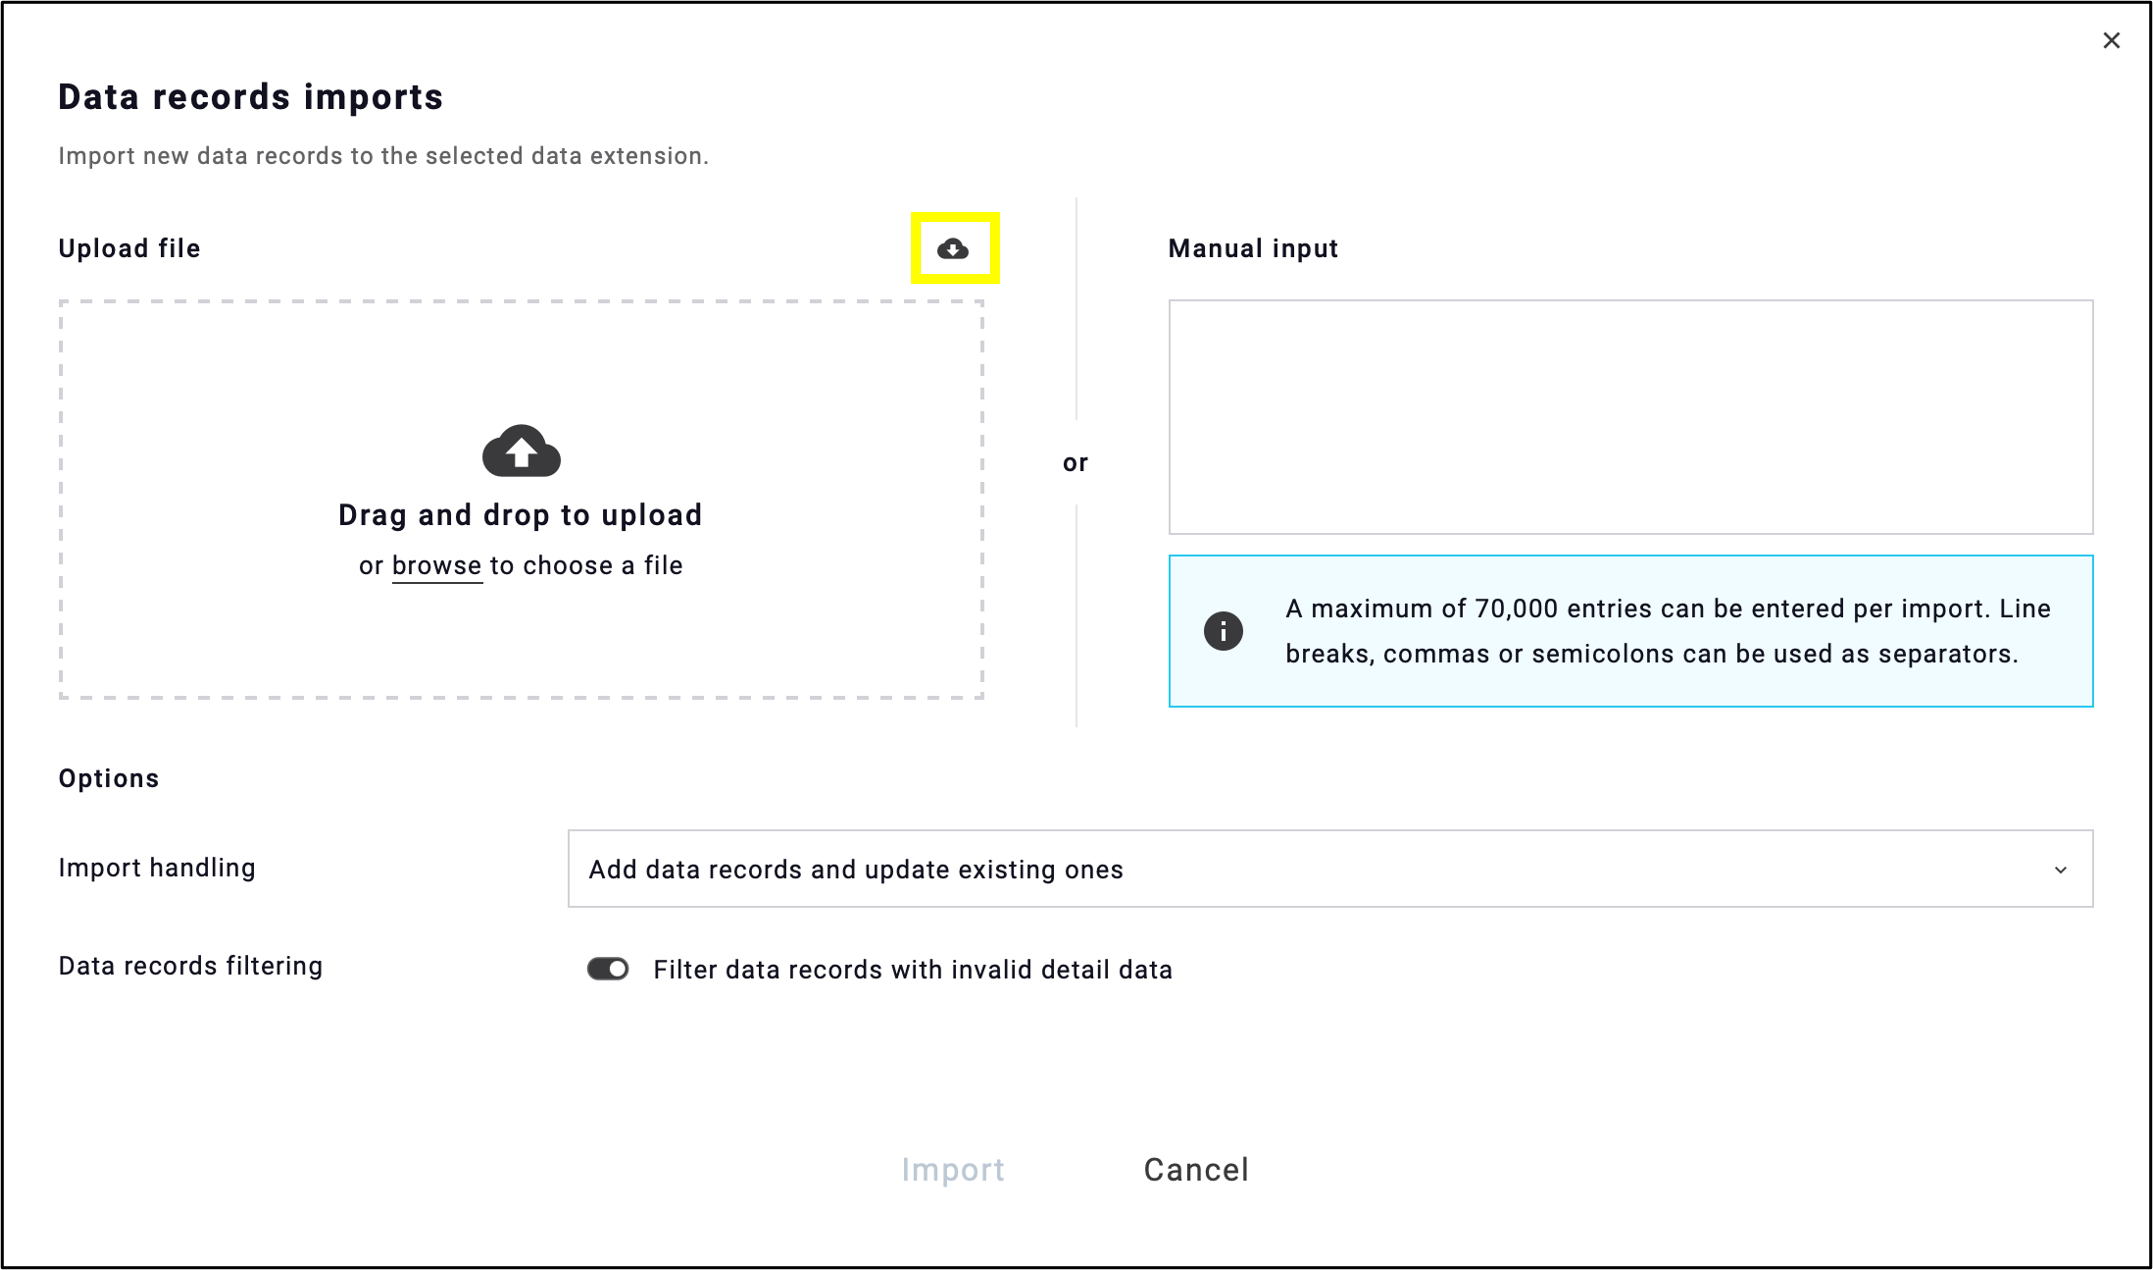Click the info icon in the blue notice
Image resolution: width=2153 pixels, height=1270 pixels.
coord(1223,631)
